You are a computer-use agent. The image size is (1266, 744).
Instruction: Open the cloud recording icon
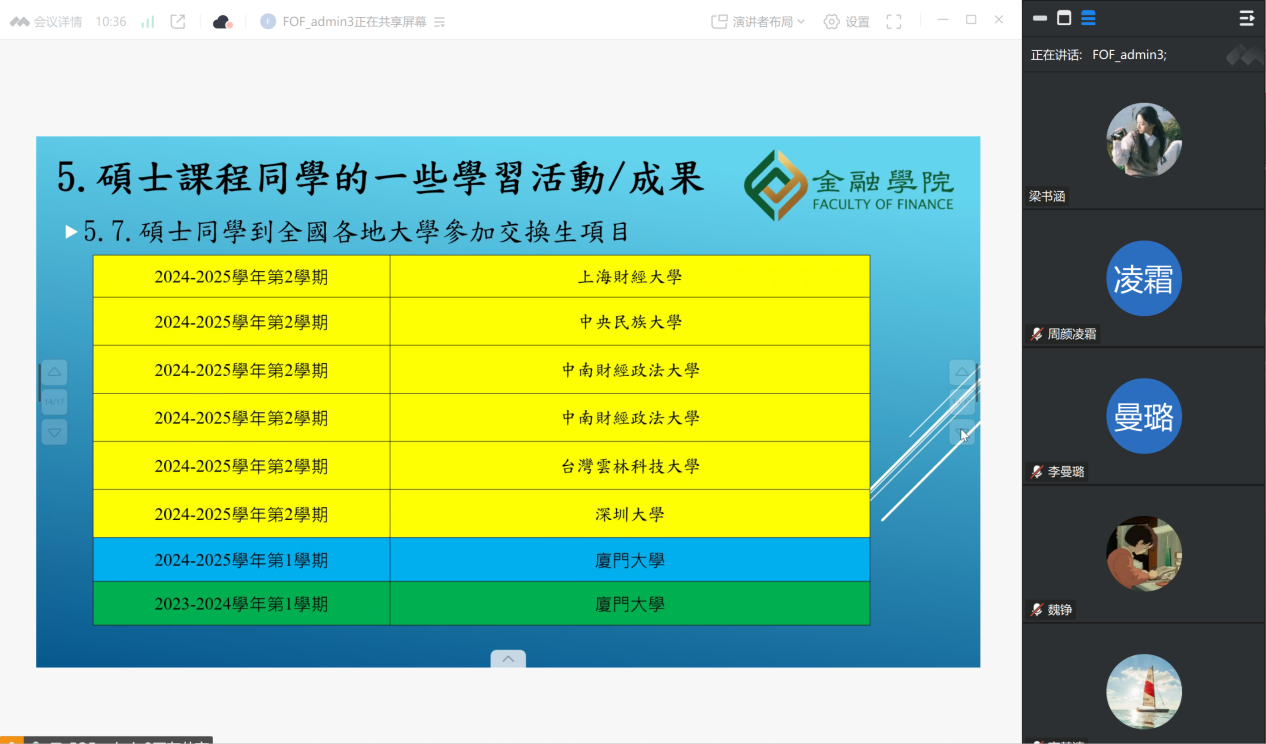222,21
